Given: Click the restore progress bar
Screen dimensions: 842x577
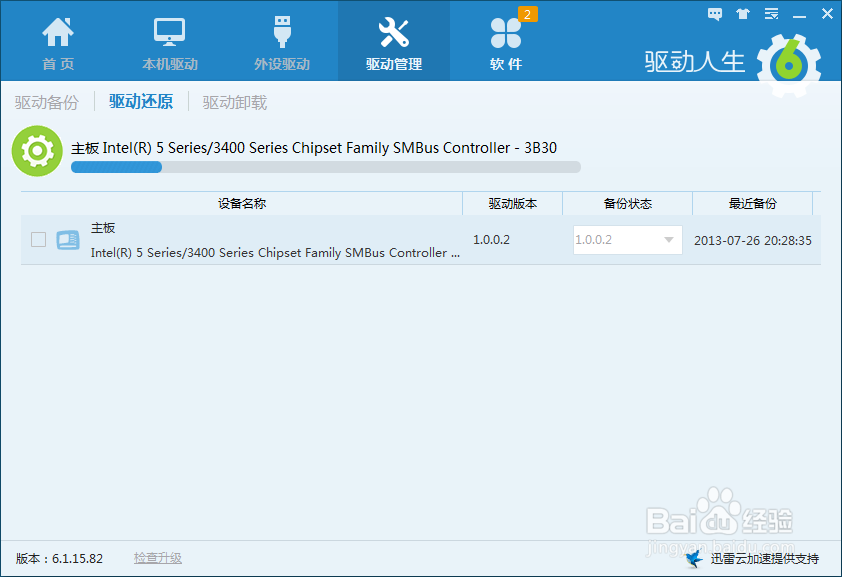Looking at the screenshot, I should [326, 167].
